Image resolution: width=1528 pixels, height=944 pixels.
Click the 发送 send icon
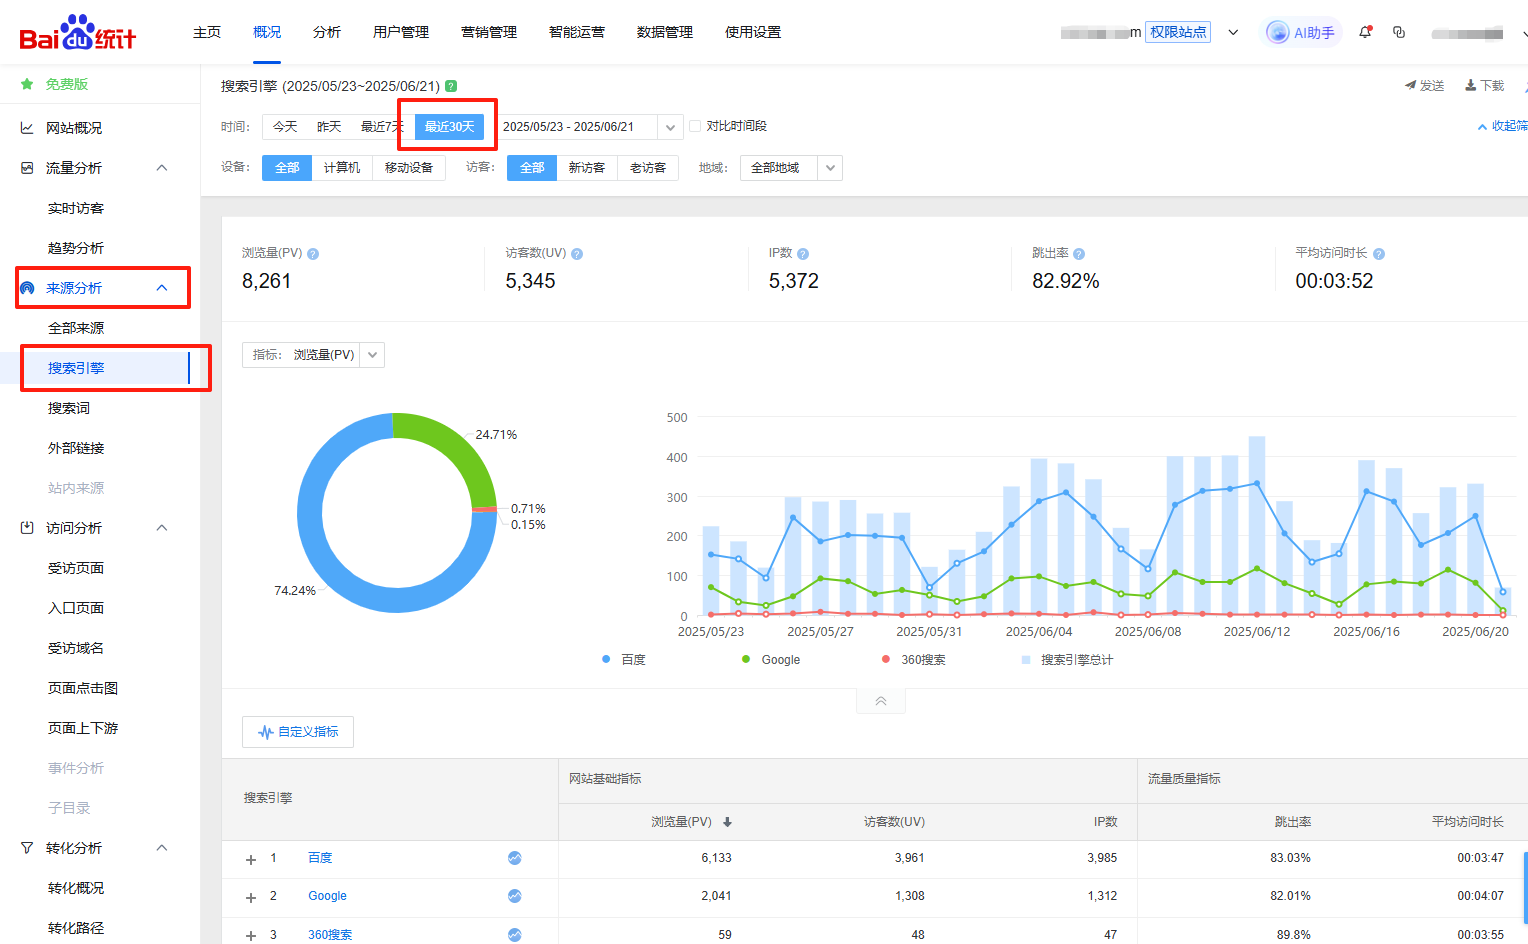click(1424, 85)
